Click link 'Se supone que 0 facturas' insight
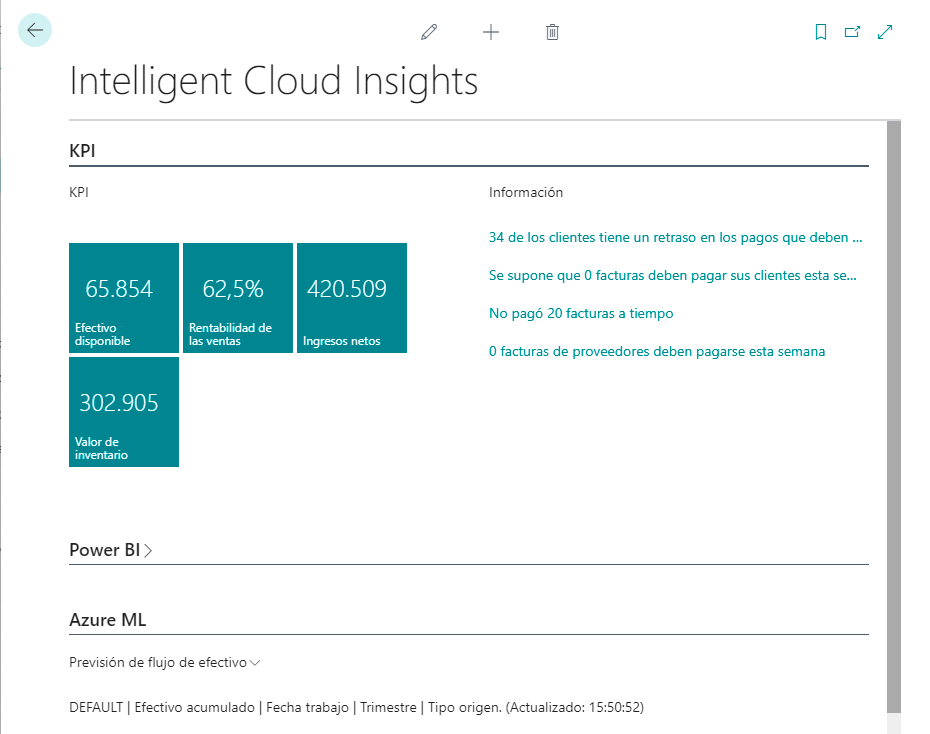This screenshot has width=930, height=734. [672, 276]
